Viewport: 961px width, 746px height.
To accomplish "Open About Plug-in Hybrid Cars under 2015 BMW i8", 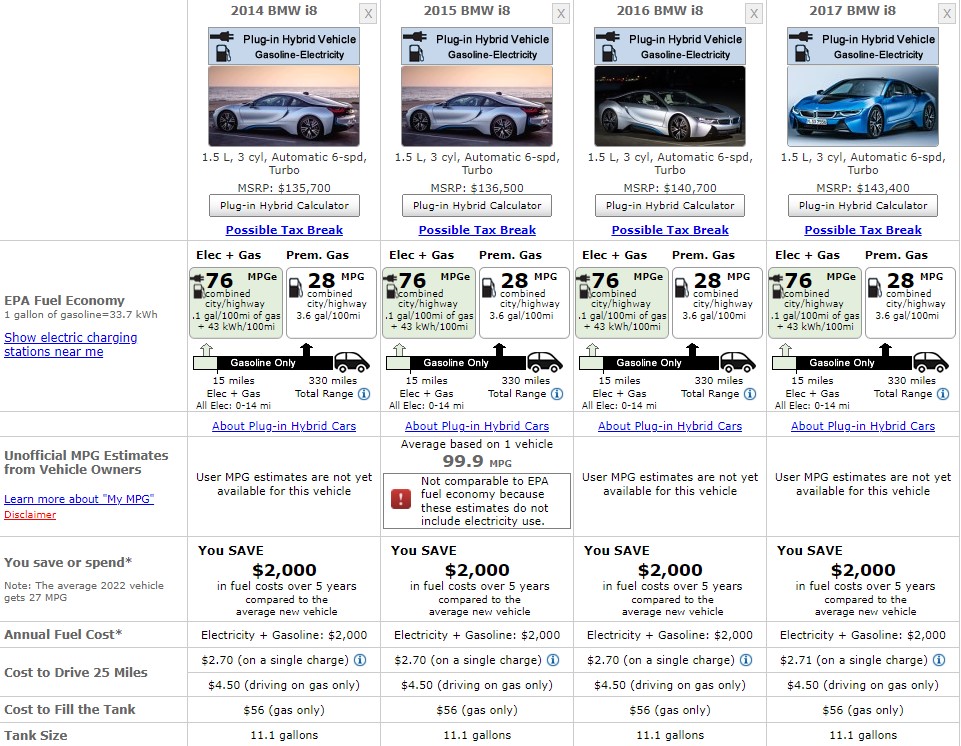I will point(477,426).
